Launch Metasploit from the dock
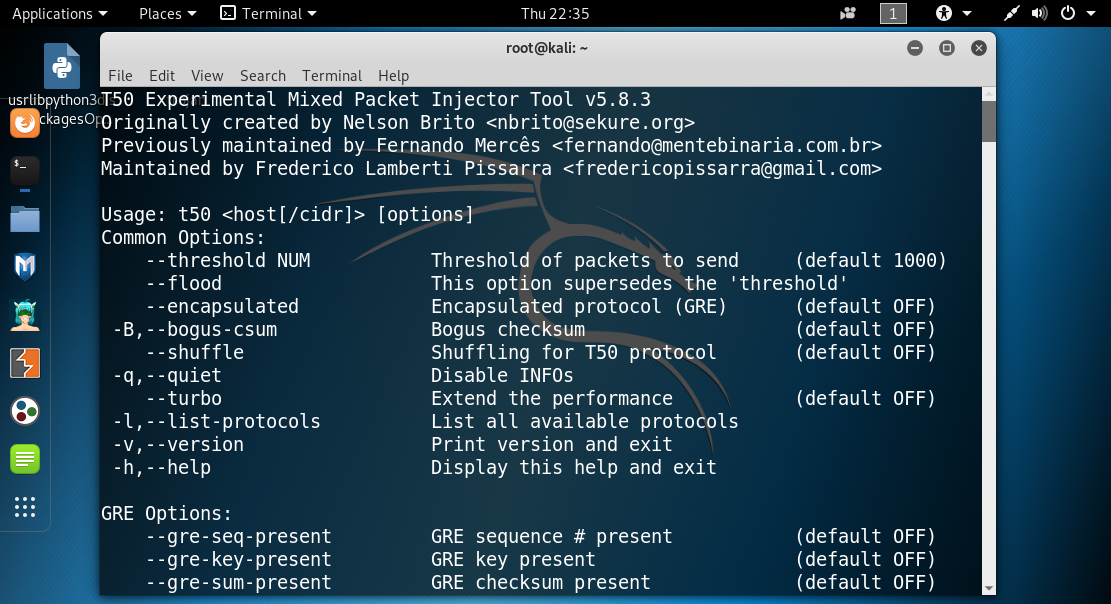Screen dimensions: 1111x604 pyautogui.click(x=25, y=267)
